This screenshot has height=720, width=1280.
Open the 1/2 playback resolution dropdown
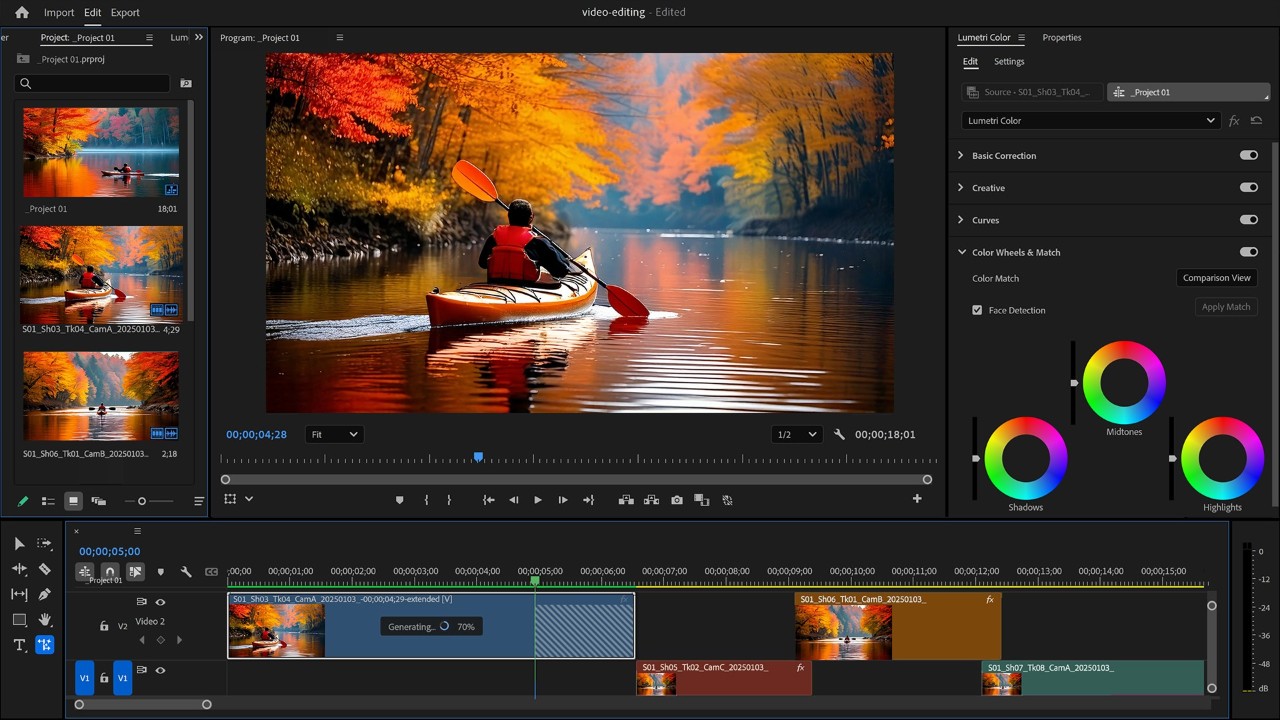795,434
